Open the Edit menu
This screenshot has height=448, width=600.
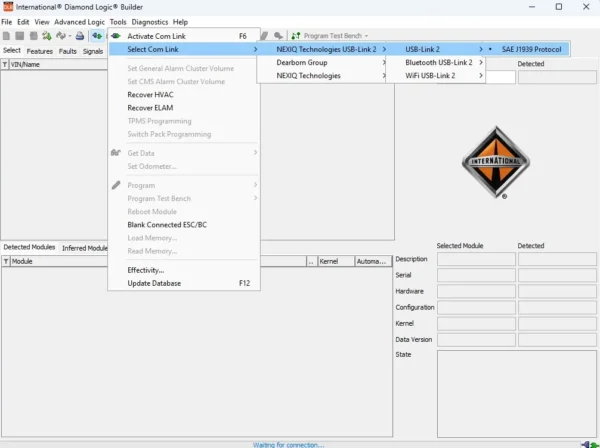23,22
